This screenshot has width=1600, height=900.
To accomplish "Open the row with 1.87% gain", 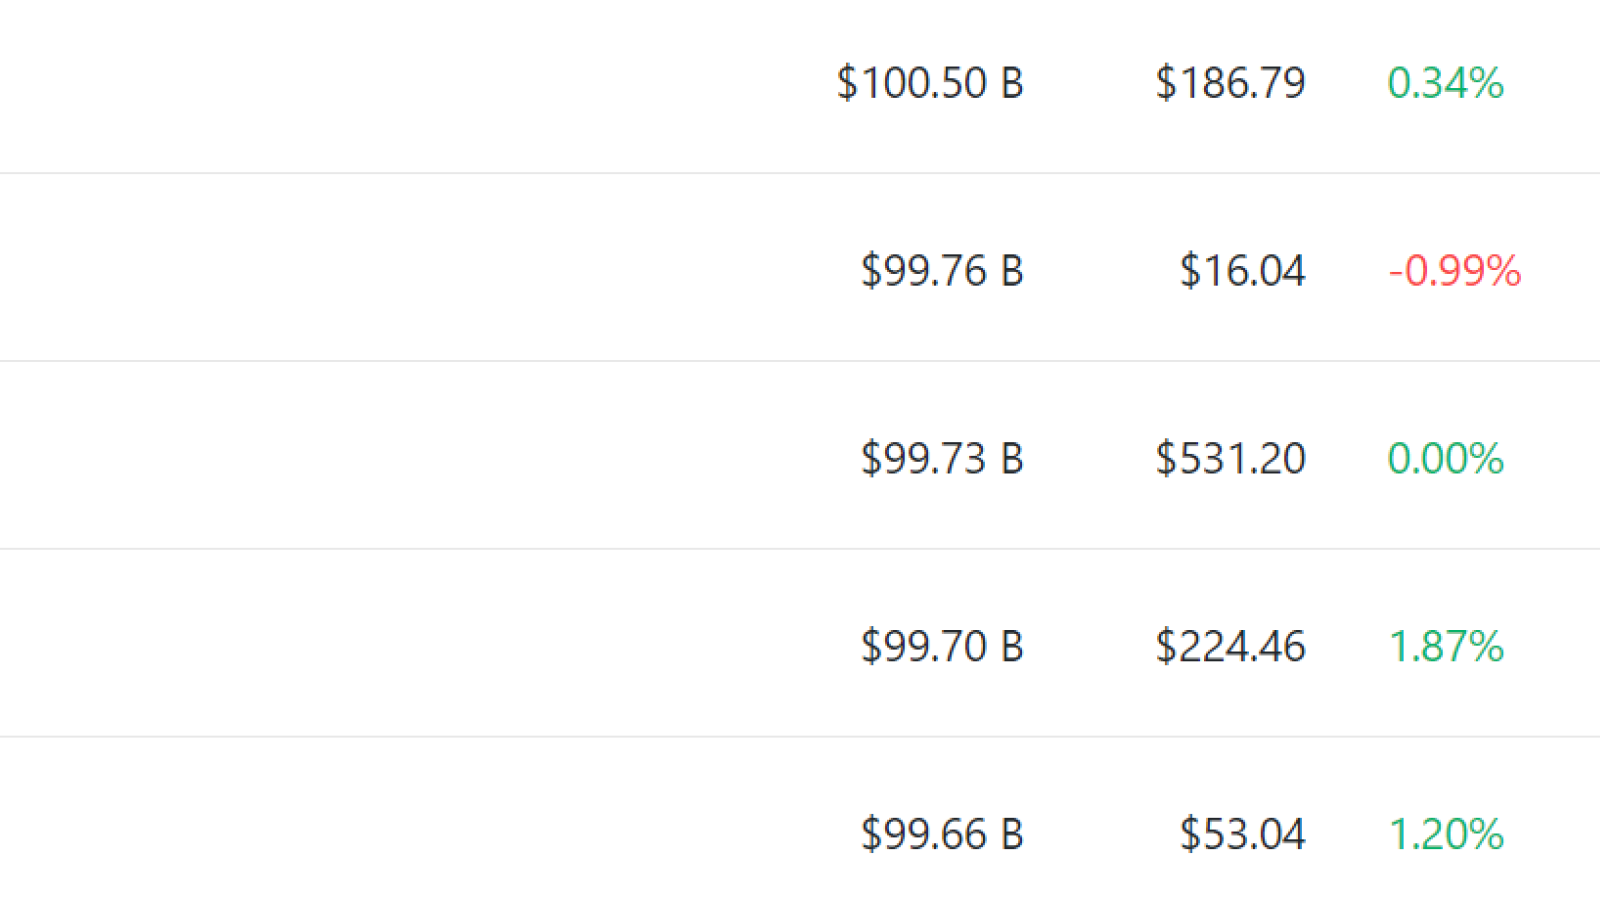I will point(800,644).
